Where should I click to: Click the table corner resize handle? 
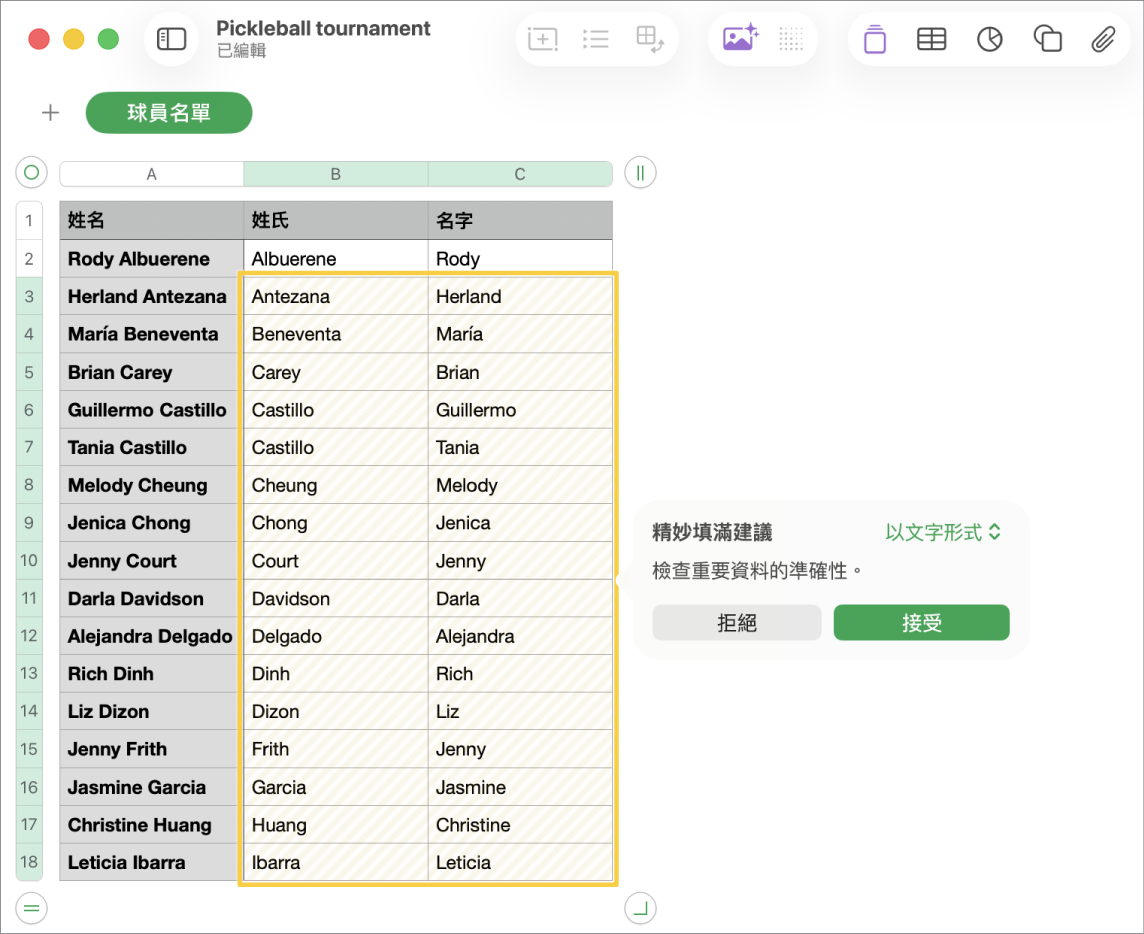point(641,908)
